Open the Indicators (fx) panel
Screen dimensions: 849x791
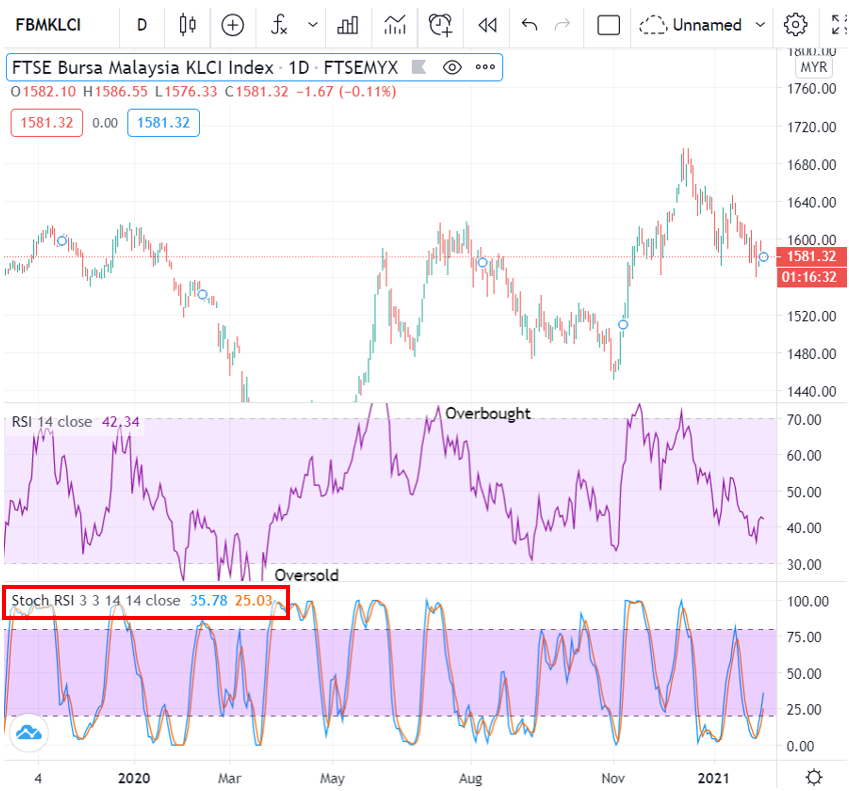280,25
